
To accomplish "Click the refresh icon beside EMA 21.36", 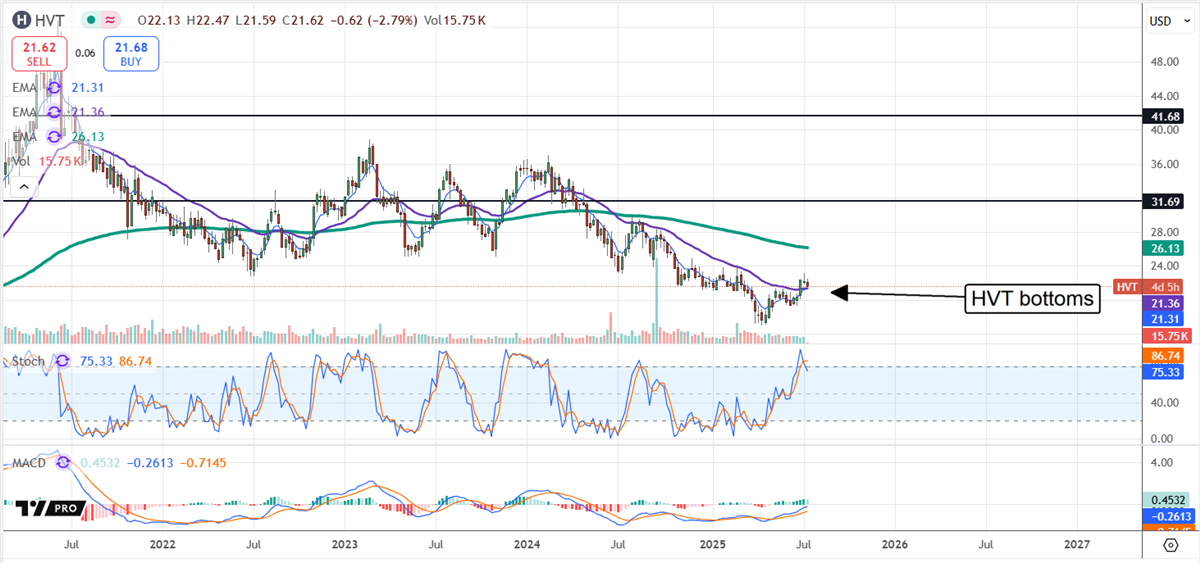I will [x=54, y=112].
